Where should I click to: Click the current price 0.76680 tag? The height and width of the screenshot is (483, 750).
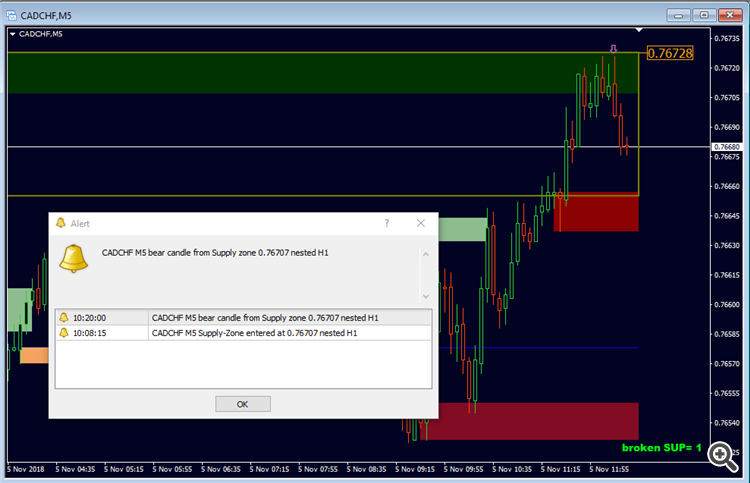727,147
